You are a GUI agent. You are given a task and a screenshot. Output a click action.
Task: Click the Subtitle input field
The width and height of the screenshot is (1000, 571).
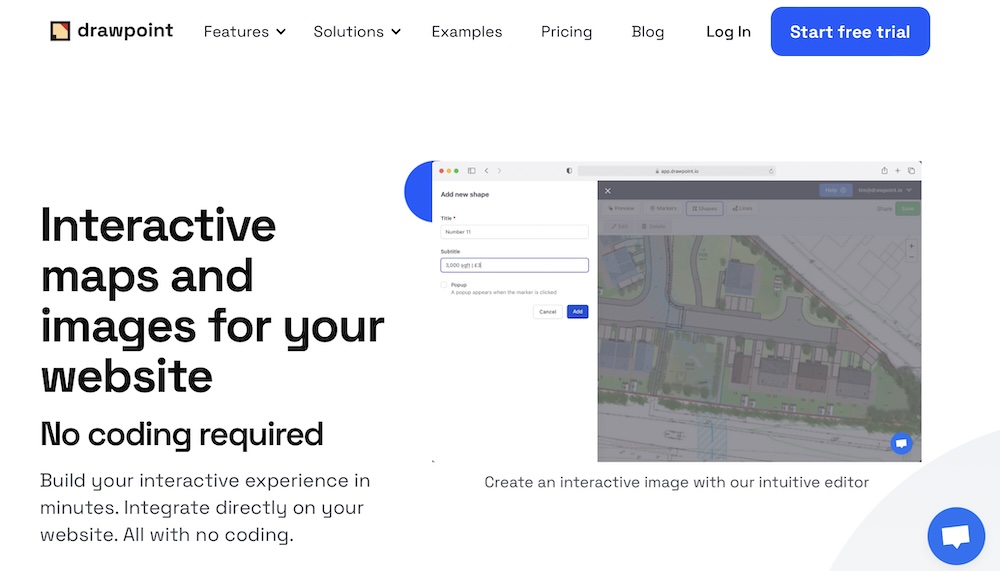pyautogui.click(x=514, y=265)
